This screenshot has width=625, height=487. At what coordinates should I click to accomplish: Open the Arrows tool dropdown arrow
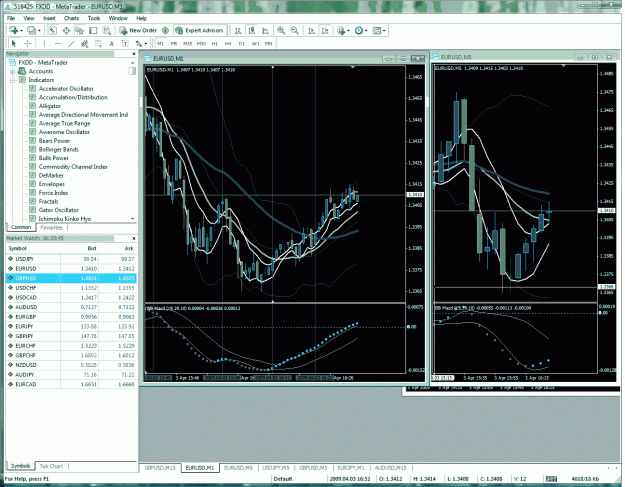click(146, 44)
